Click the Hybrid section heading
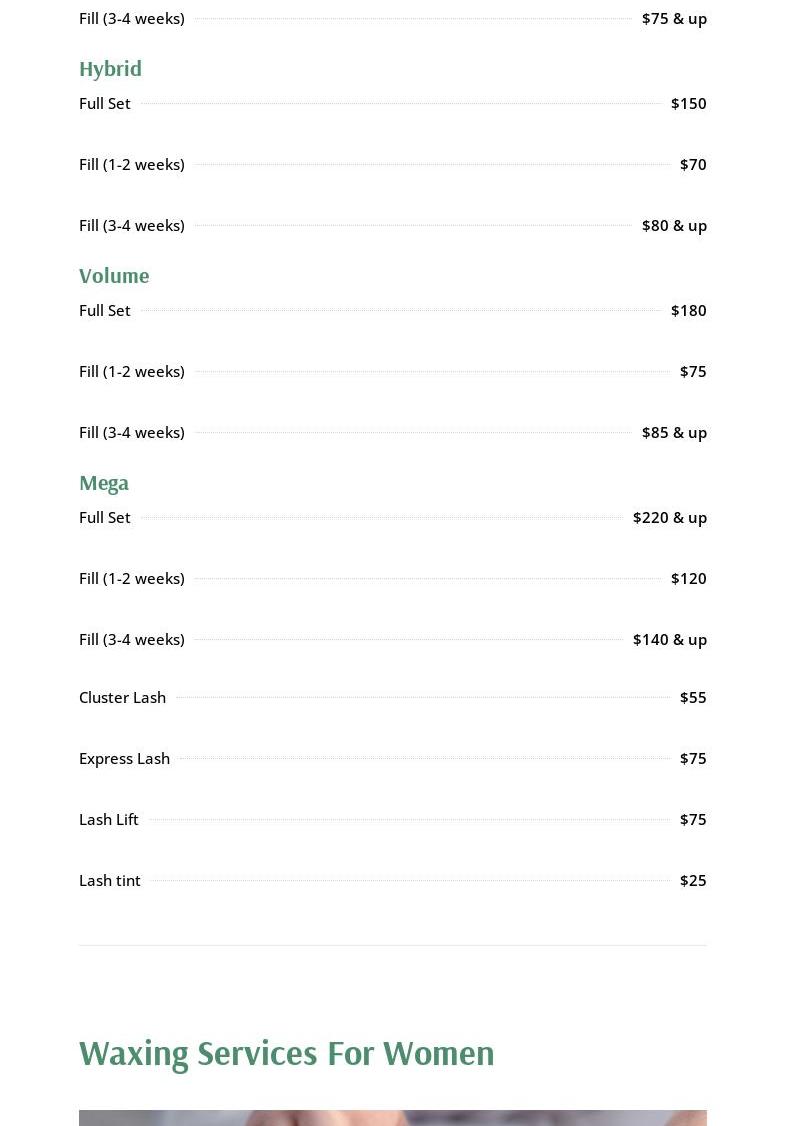The height and width of the screenshot is (1126, 785). pos(110,68)
